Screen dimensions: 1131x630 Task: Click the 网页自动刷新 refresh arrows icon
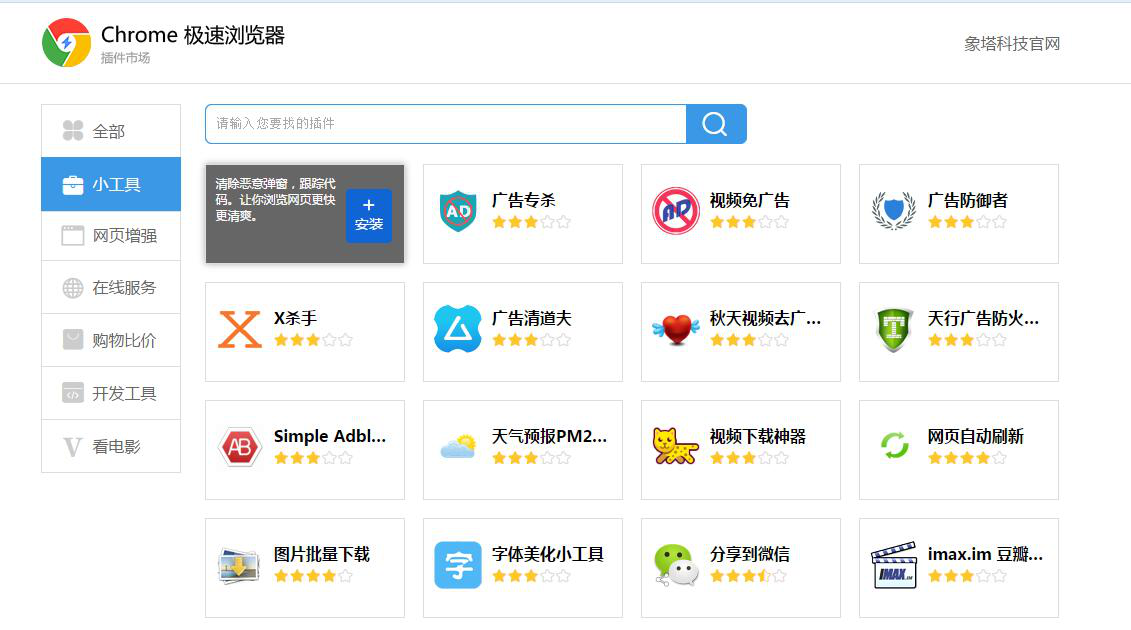[893, 447]
